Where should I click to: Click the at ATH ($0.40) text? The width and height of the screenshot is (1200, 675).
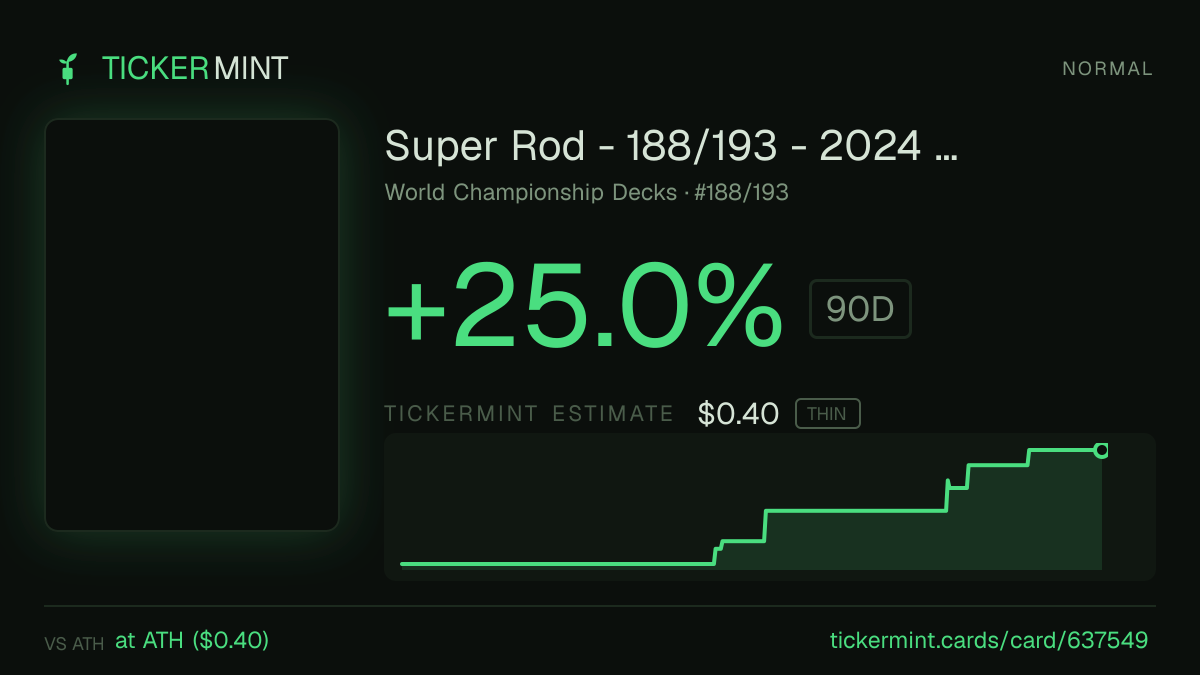coord(192,641)
